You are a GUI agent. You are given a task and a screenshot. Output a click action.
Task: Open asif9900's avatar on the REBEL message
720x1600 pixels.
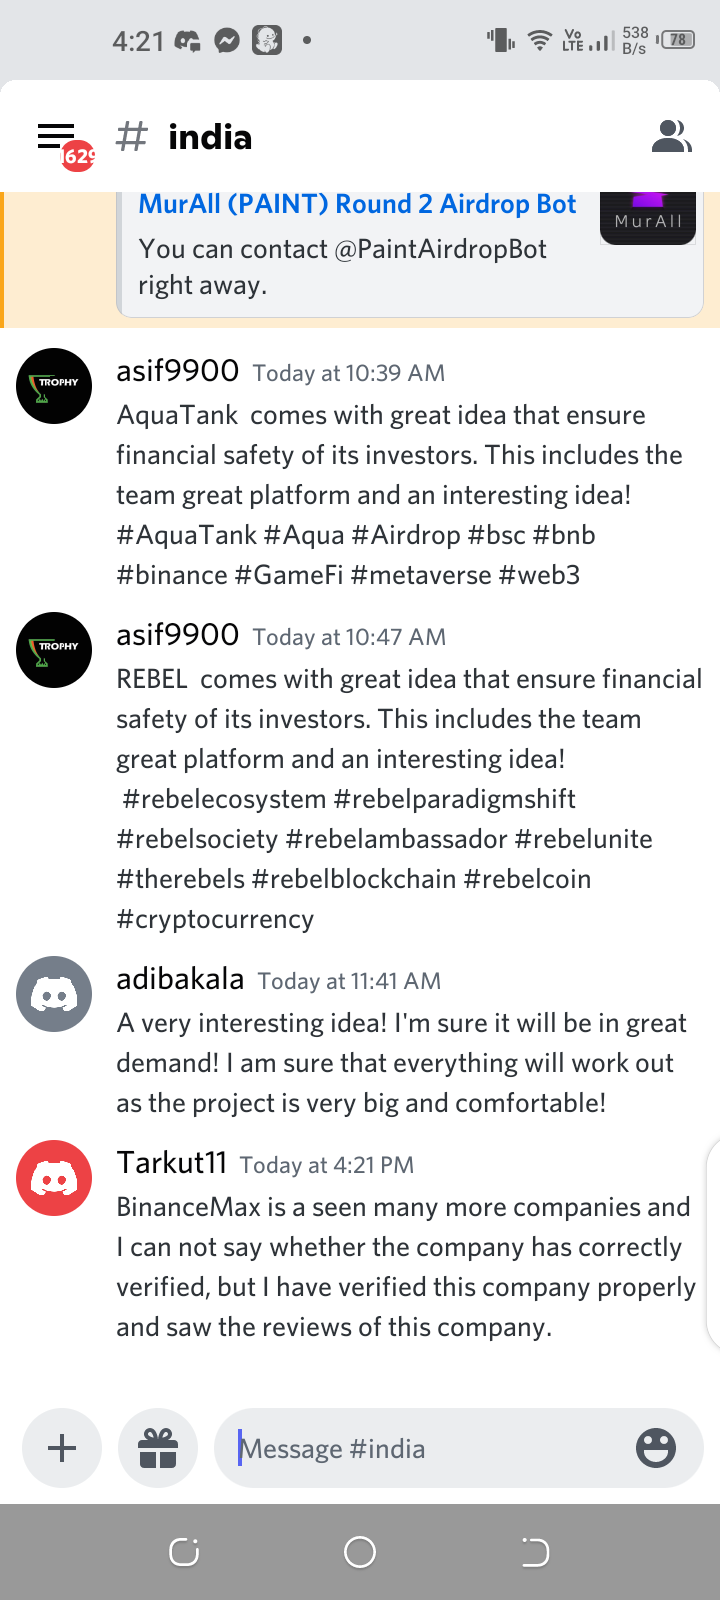(x=54, y=650)
